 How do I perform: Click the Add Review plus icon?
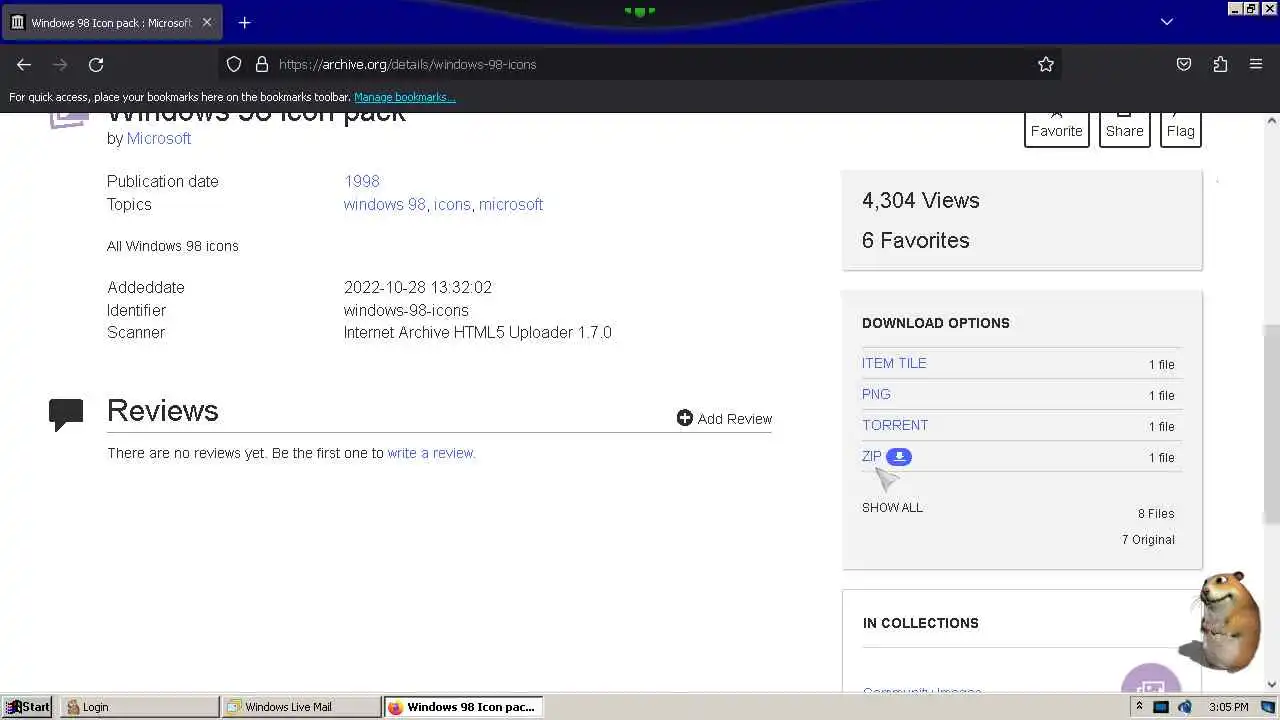click(x=684, y=418)
